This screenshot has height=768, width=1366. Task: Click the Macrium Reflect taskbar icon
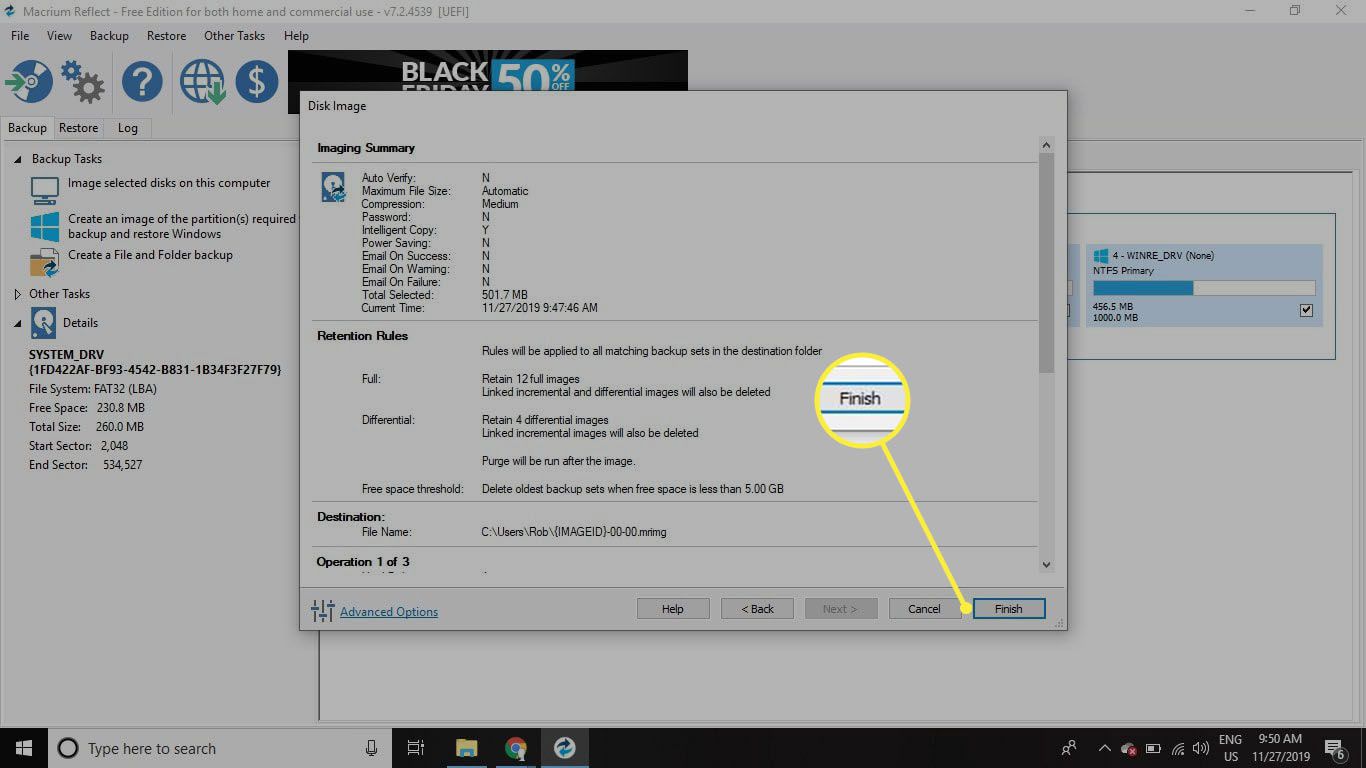tap(564, 748)
